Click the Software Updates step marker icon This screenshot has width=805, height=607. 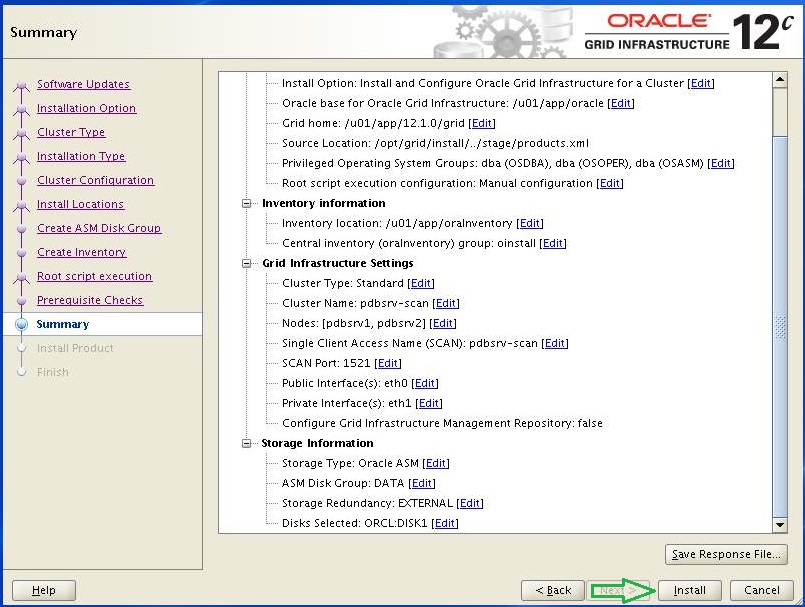pos(22,85)
